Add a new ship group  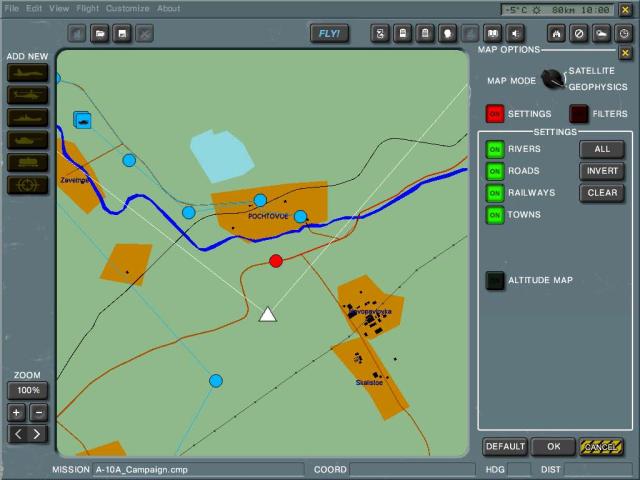[27, 117]
